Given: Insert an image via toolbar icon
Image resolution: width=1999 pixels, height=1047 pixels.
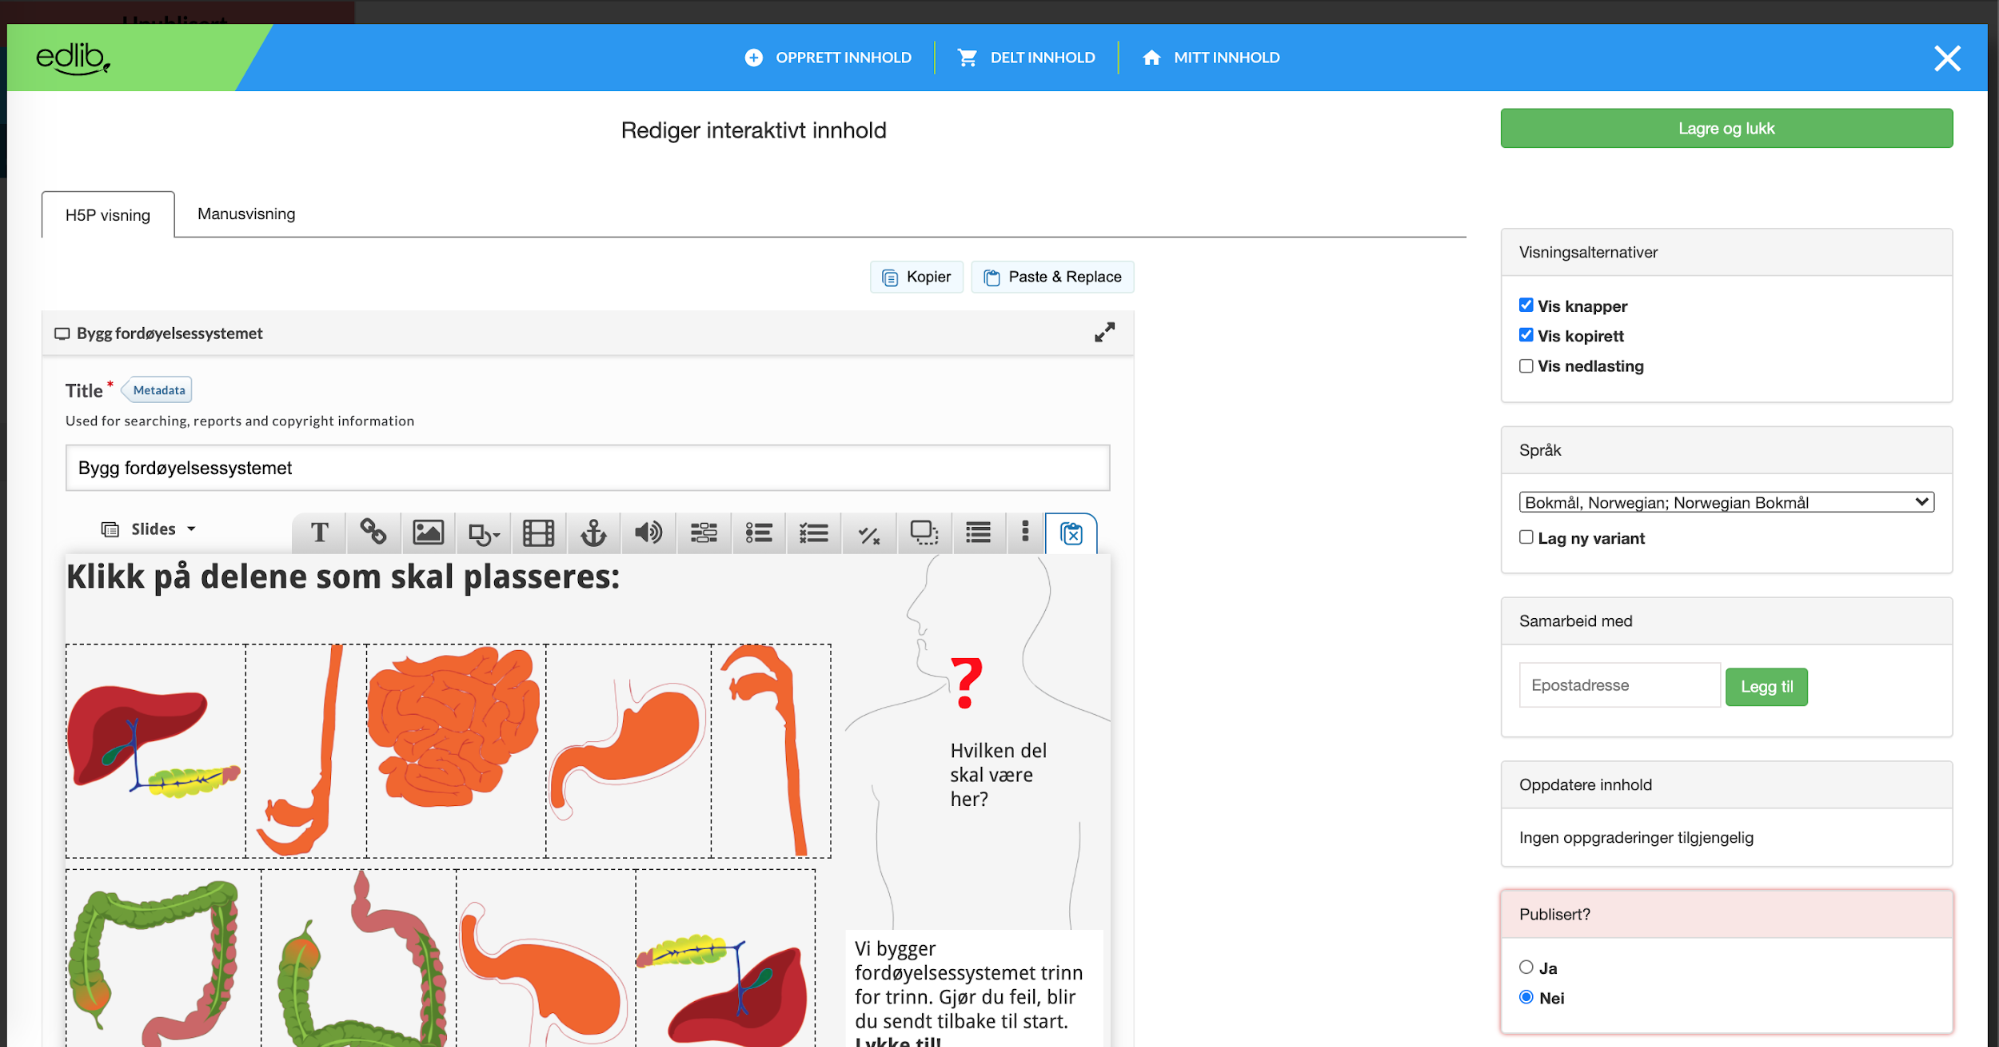Looking at the screenshot, I should (x=428, y=533).
